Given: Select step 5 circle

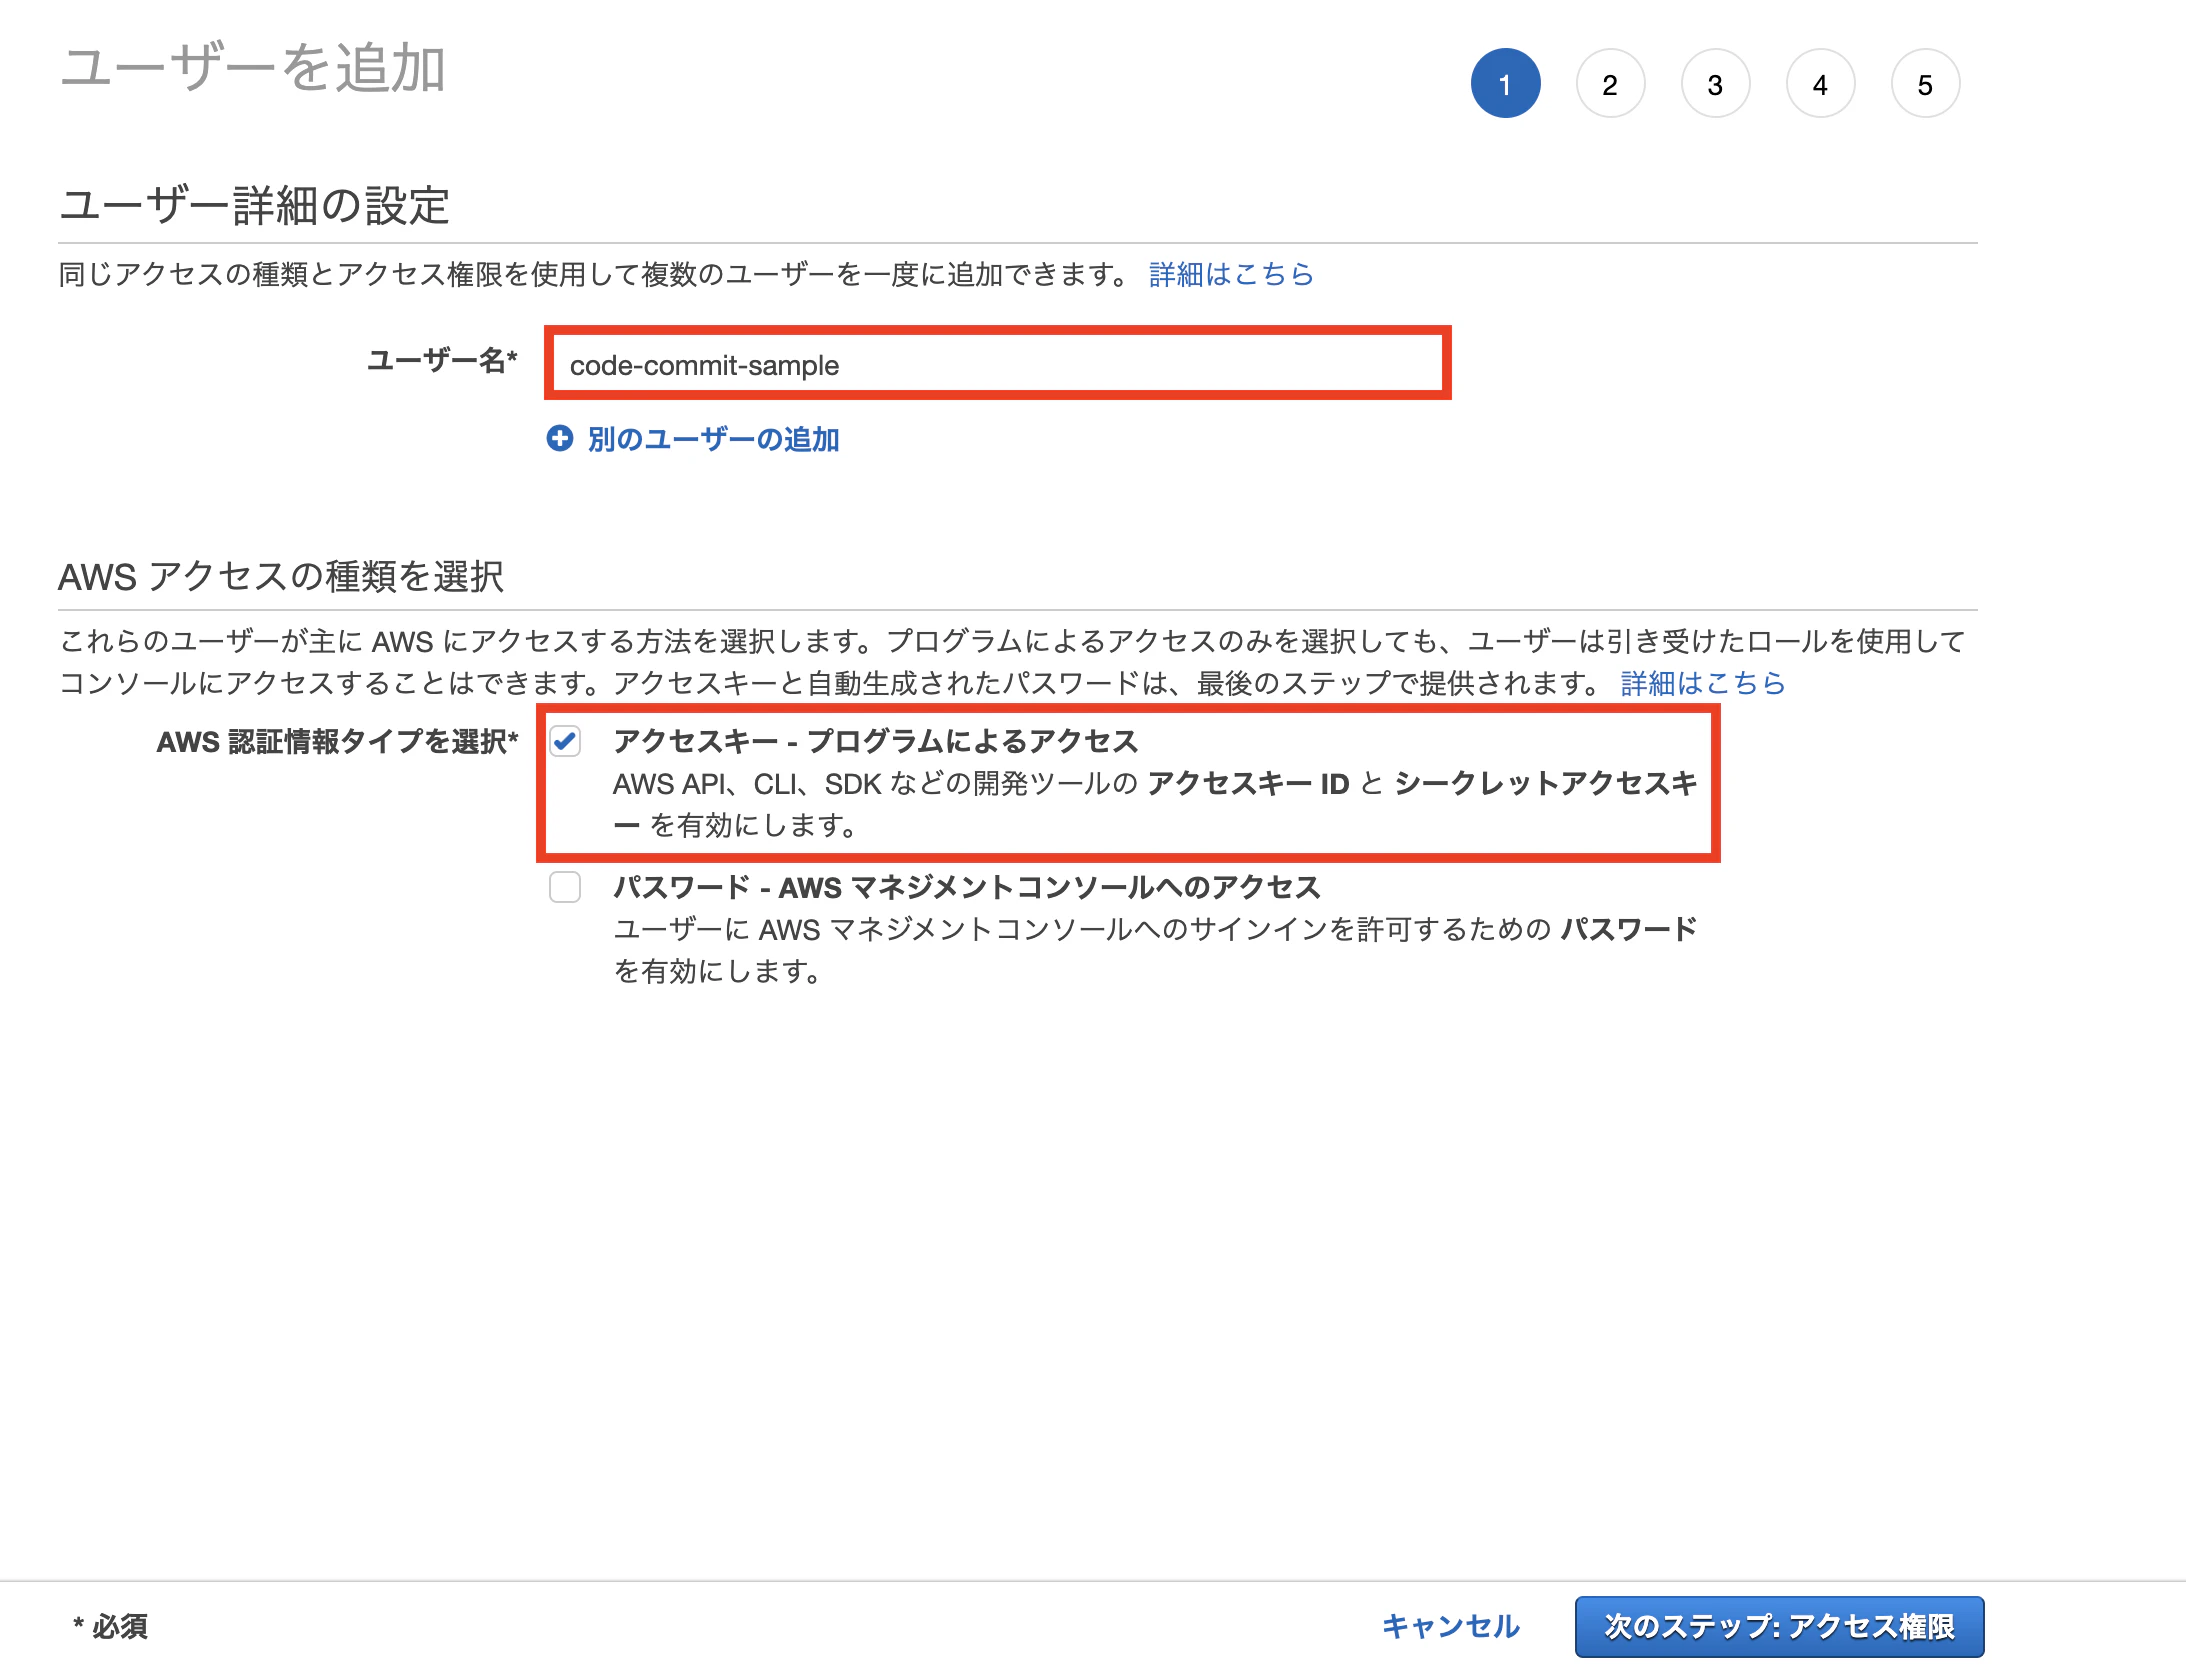Looking at the screenshot, I should [1925, 84].
